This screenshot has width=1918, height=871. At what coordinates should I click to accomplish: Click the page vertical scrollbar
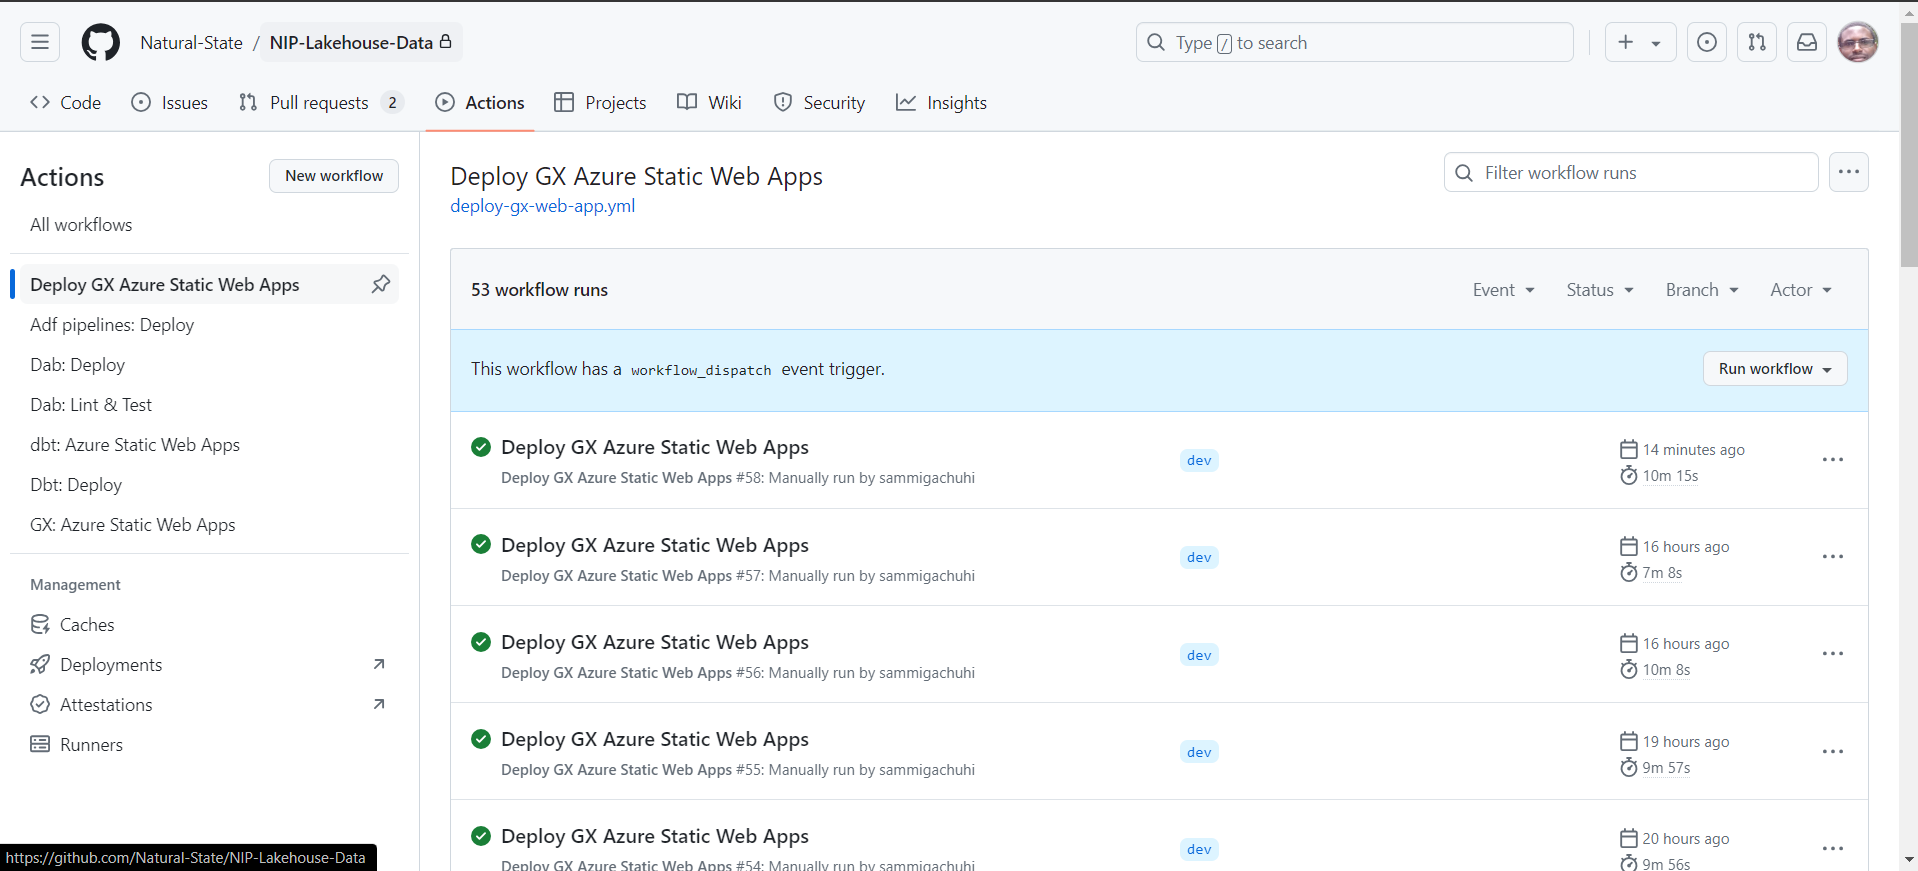click(x=1909, y=145)
